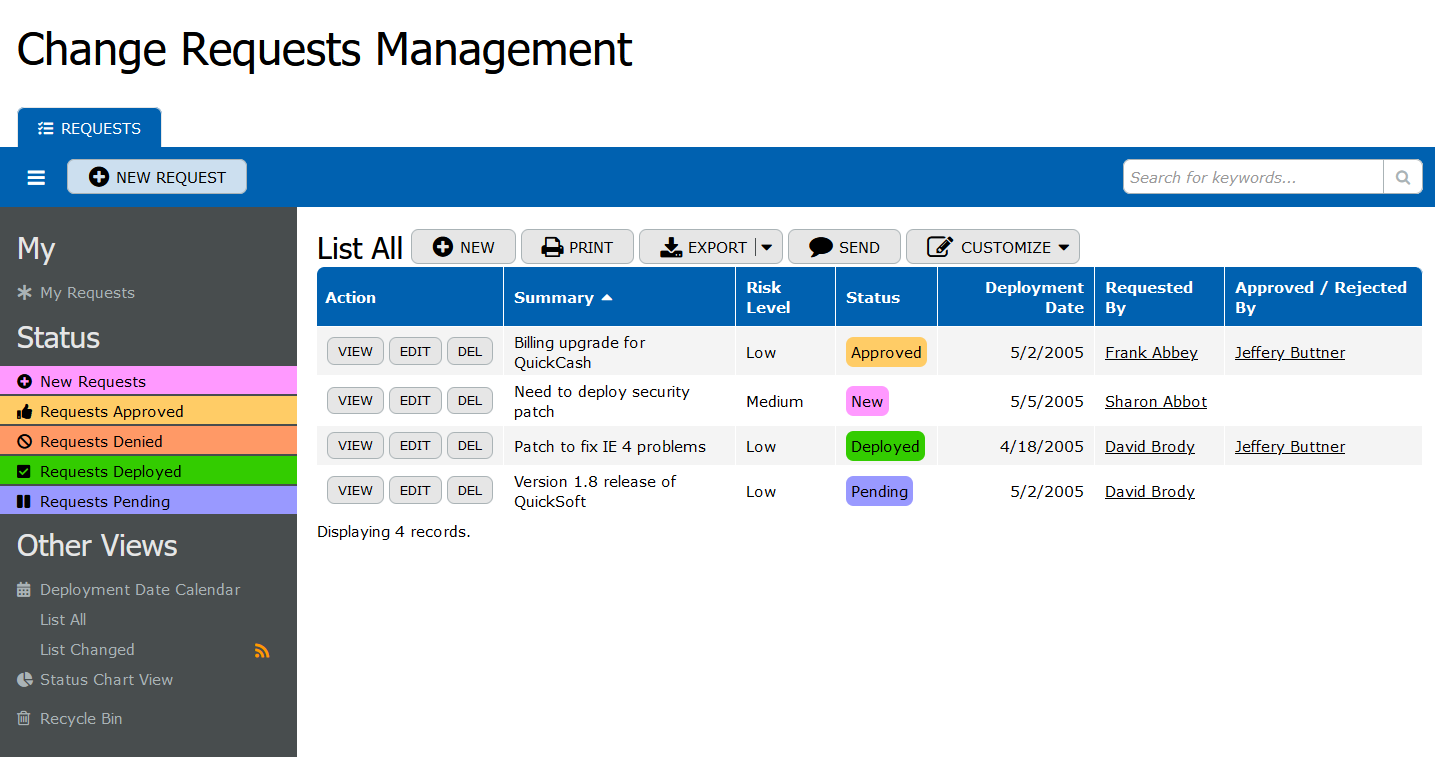1435x757 pixels.
Task: Open the Deployment Date Calendar view
Action: point(139,590)
